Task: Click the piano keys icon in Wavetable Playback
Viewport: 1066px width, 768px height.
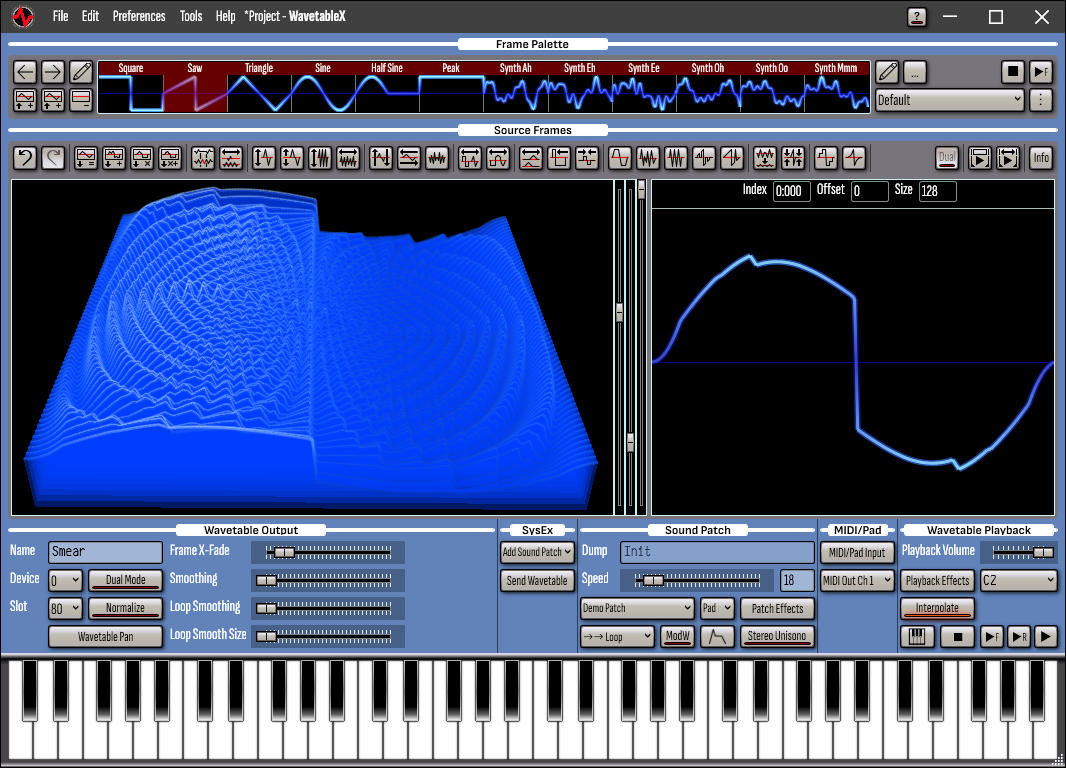Action: [x=917, y=637]
